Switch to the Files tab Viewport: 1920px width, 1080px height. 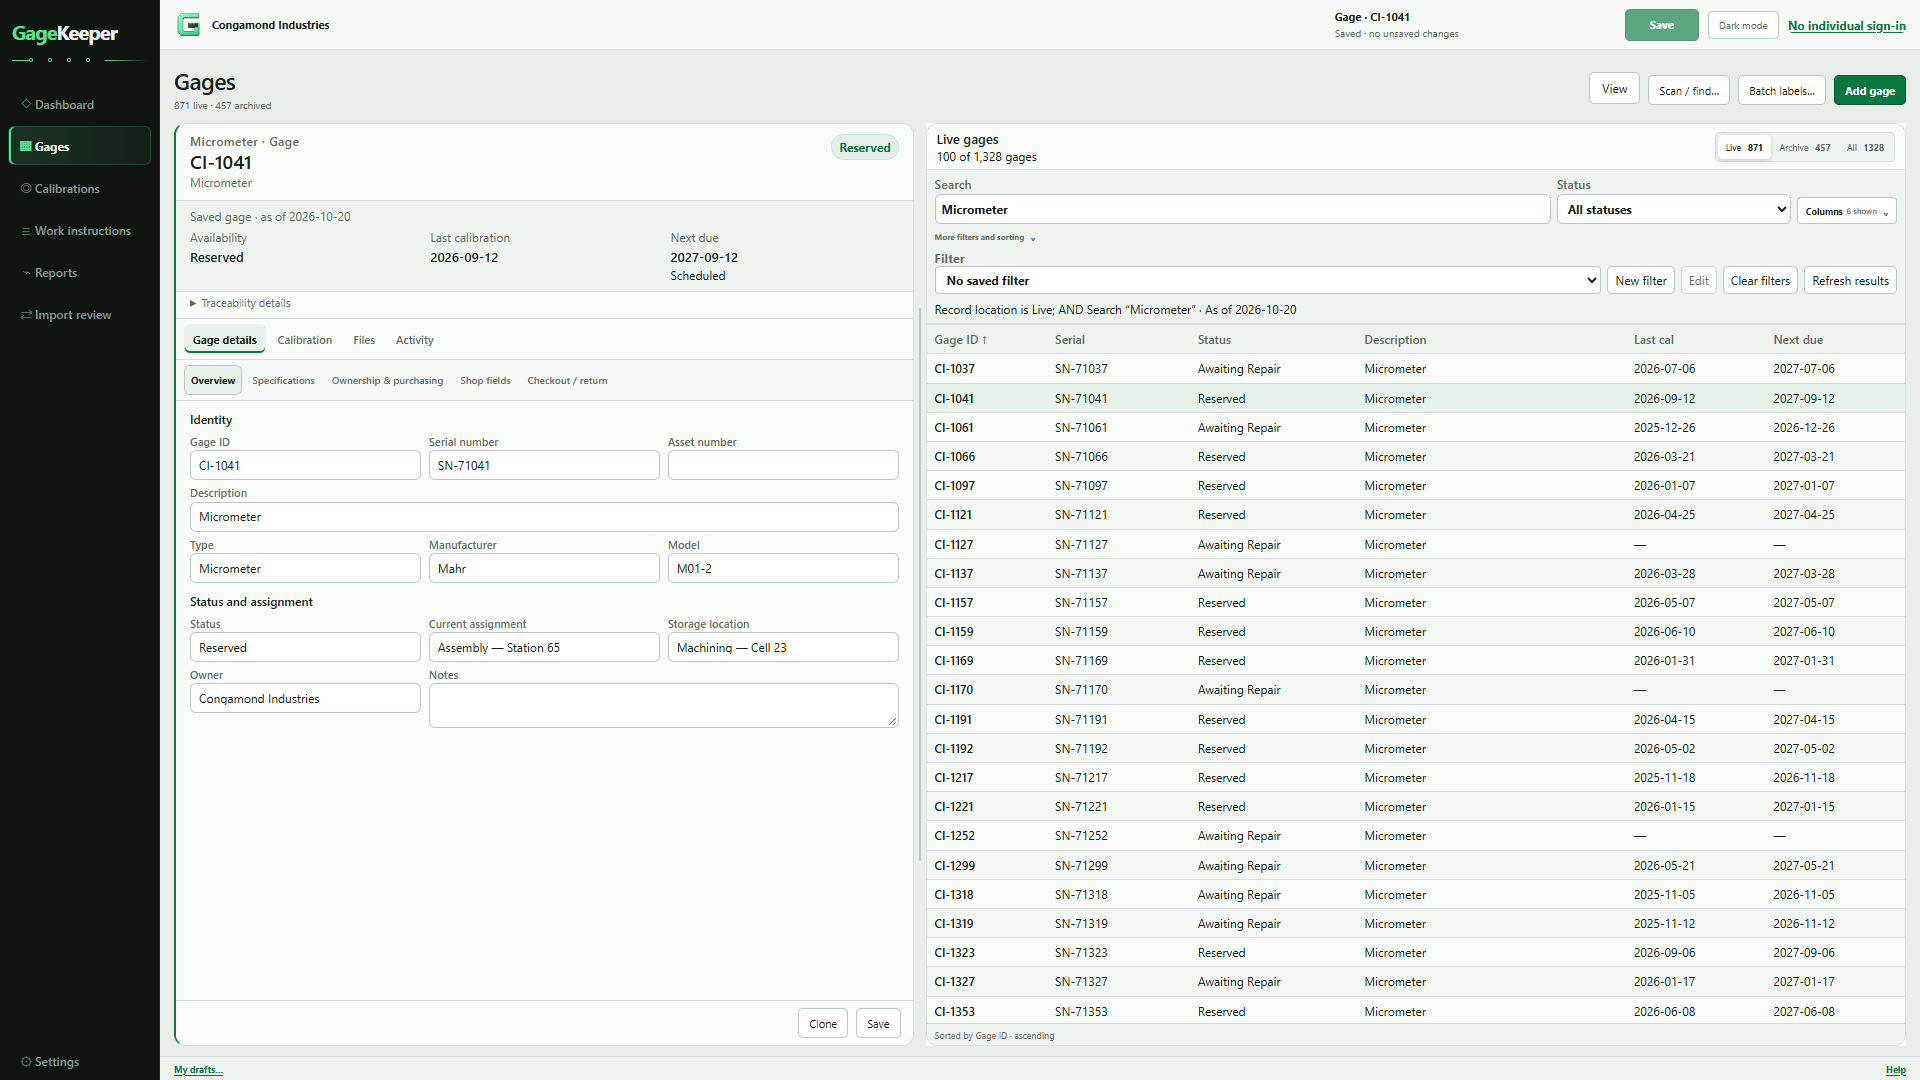click(x=364, y=340)
